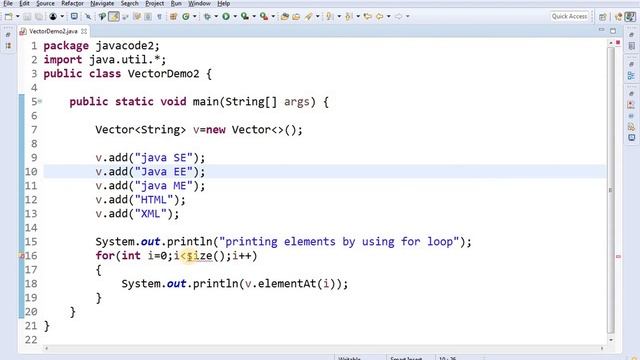Viewport: 640px width, 360px height.
Task: Click the New Java Class green icon
Action: pyautogui.click(x=186, y=17)
